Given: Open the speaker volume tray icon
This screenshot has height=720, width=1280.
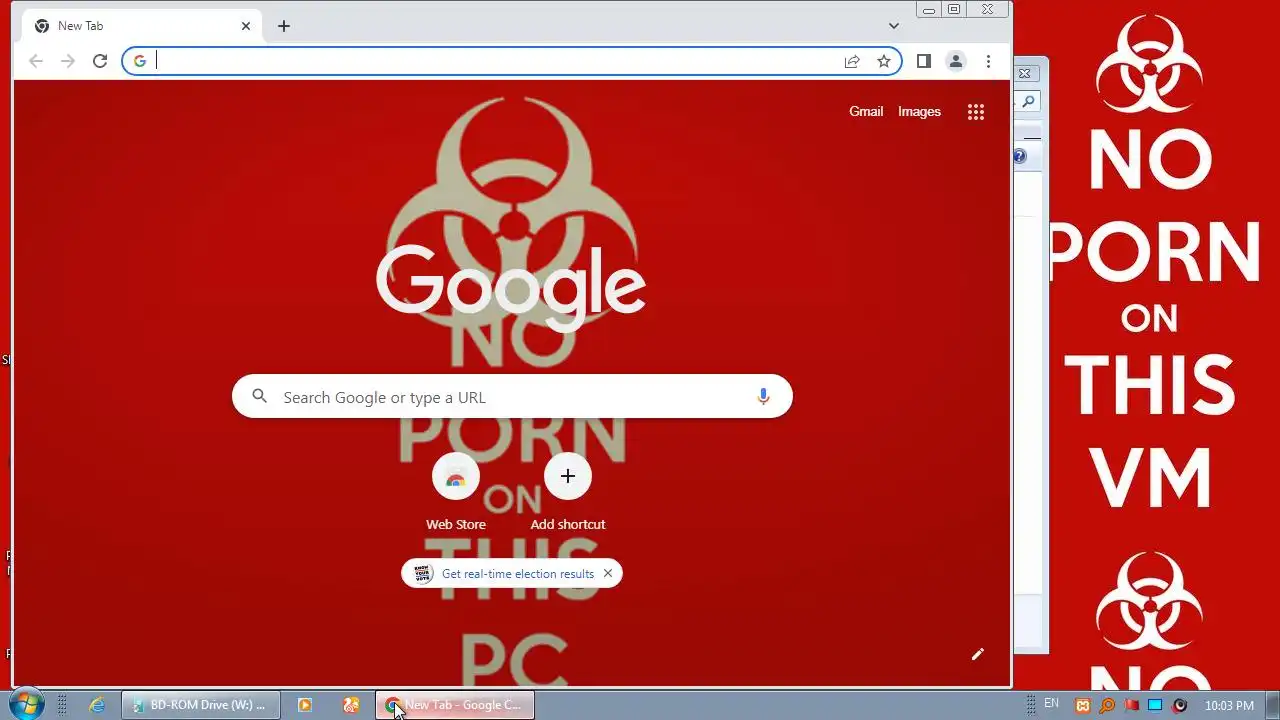Looking at the screenshot, I should pyautogui.click(x=1179, y=706).
